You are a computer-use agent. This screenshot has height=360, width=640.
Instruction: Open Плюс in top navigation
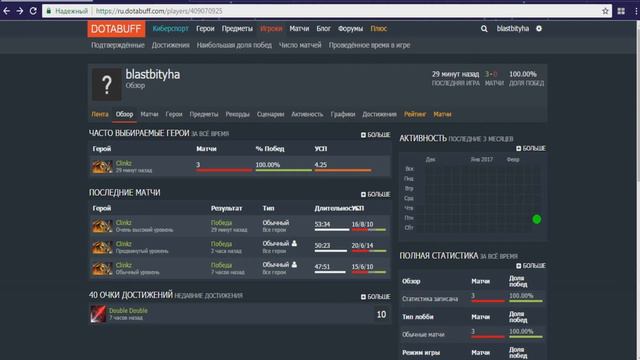pyautogui.click(x=378, y=29)
